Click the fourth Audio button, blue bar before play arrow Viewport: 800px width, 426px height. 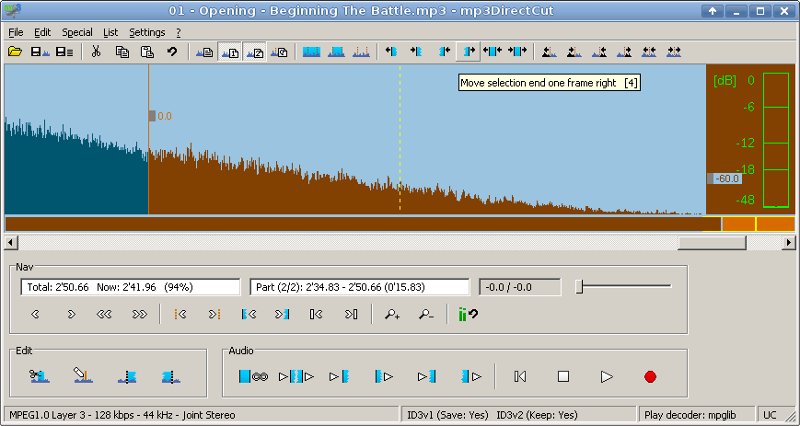click(384, 377)
